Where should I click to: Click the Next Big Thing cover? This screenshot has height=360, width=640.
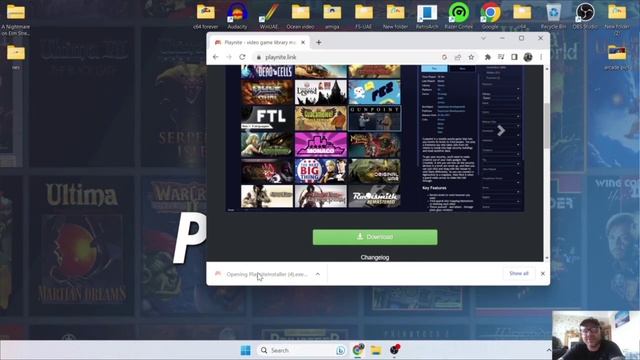321,171
